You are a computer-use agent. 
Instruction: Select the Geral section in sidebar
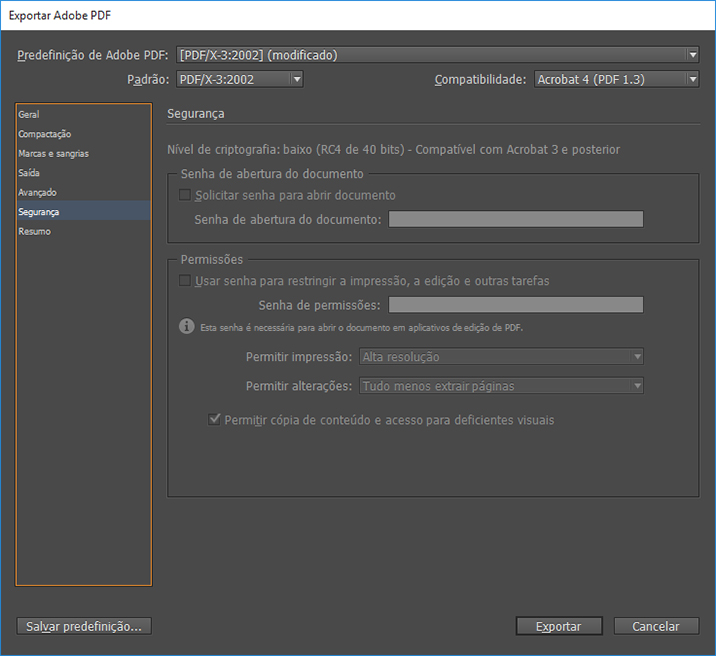pyautogui.click(x=30, y=115)
